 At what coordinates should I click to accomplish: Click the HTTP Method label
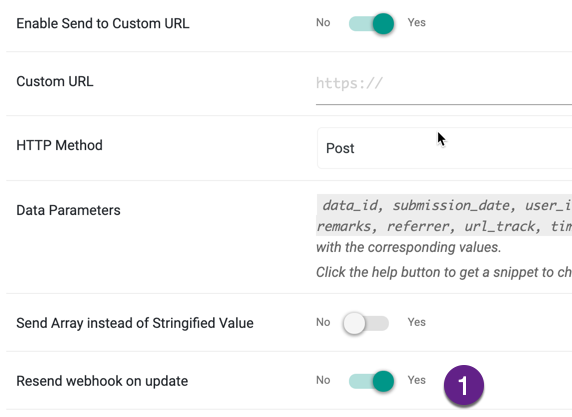coord(59,146)
